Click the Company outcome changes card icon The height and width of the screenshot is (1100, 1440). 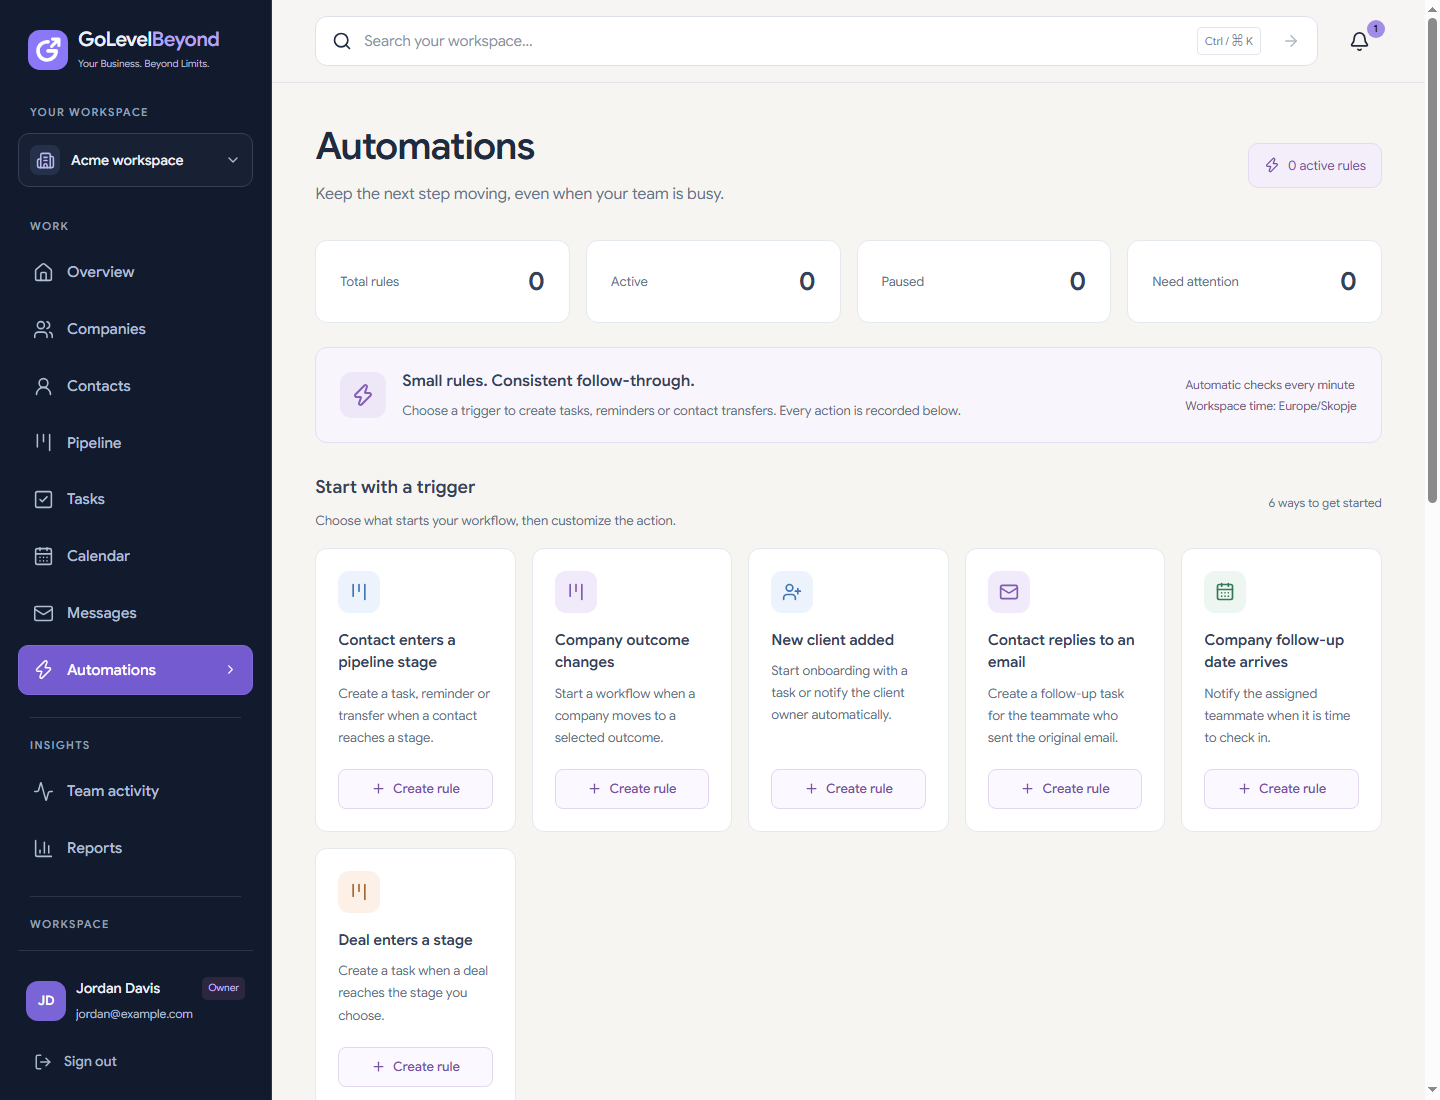576,592
